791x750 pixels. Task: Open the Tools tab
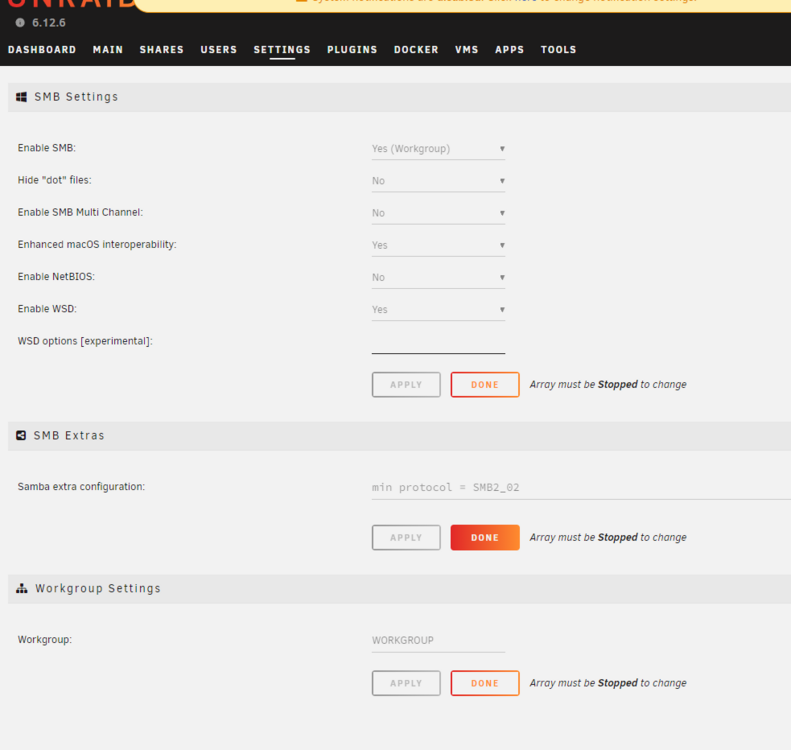coord(558,49)
